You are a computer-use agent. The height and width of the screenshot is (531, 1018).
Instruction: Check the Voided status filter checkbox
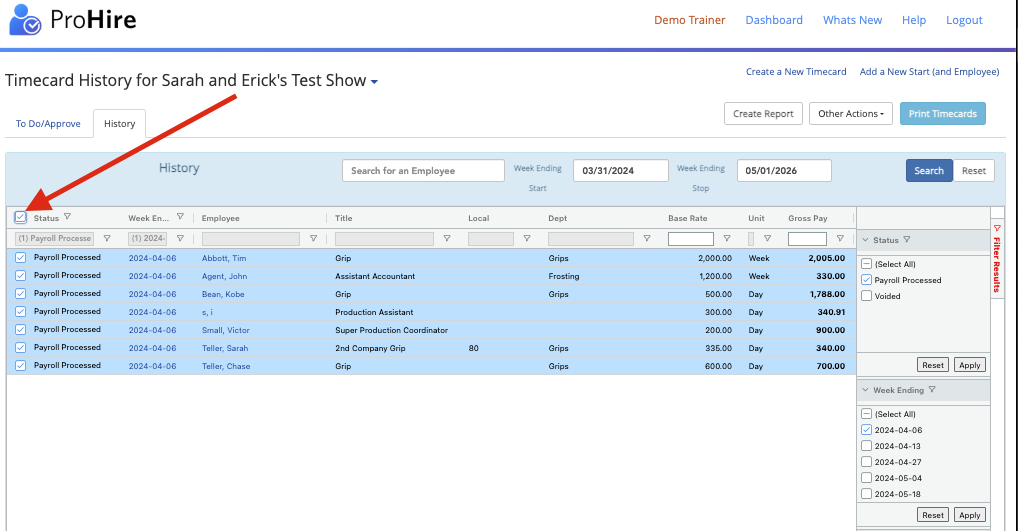pyautogui.click(x=866, y=296)
